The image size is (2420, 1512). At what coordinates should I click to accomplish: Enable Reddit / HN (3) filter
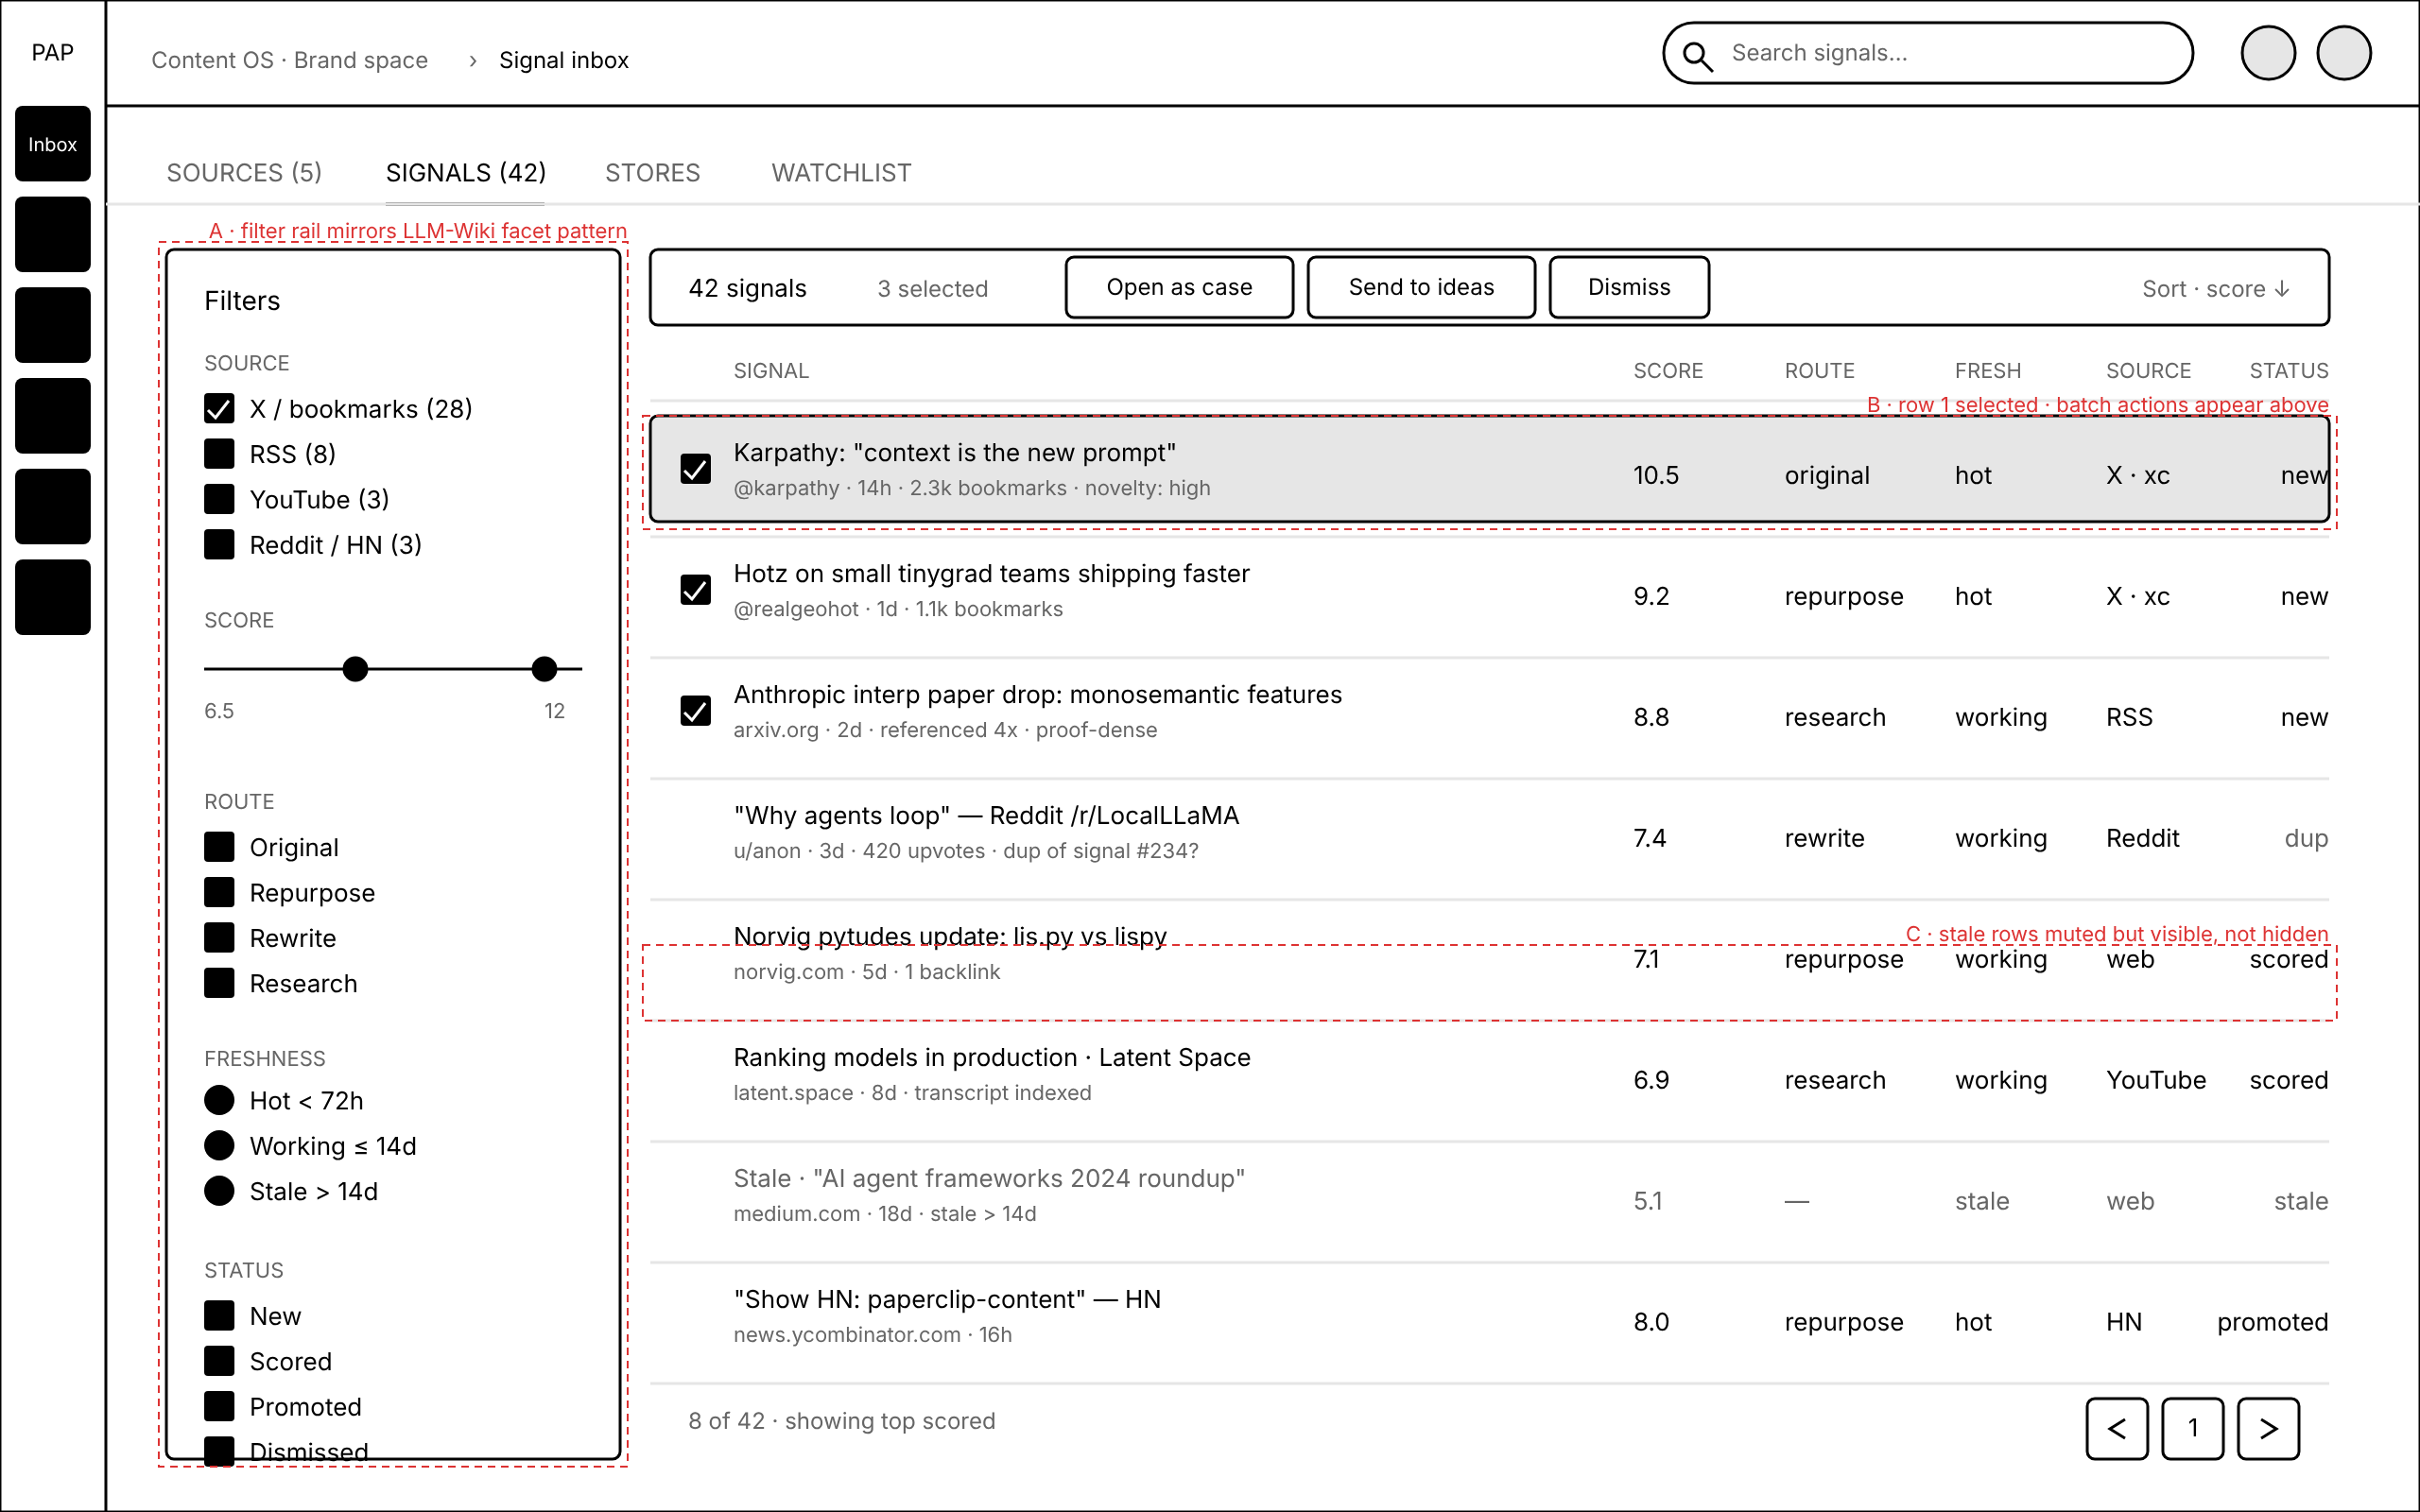coord(219,545)
